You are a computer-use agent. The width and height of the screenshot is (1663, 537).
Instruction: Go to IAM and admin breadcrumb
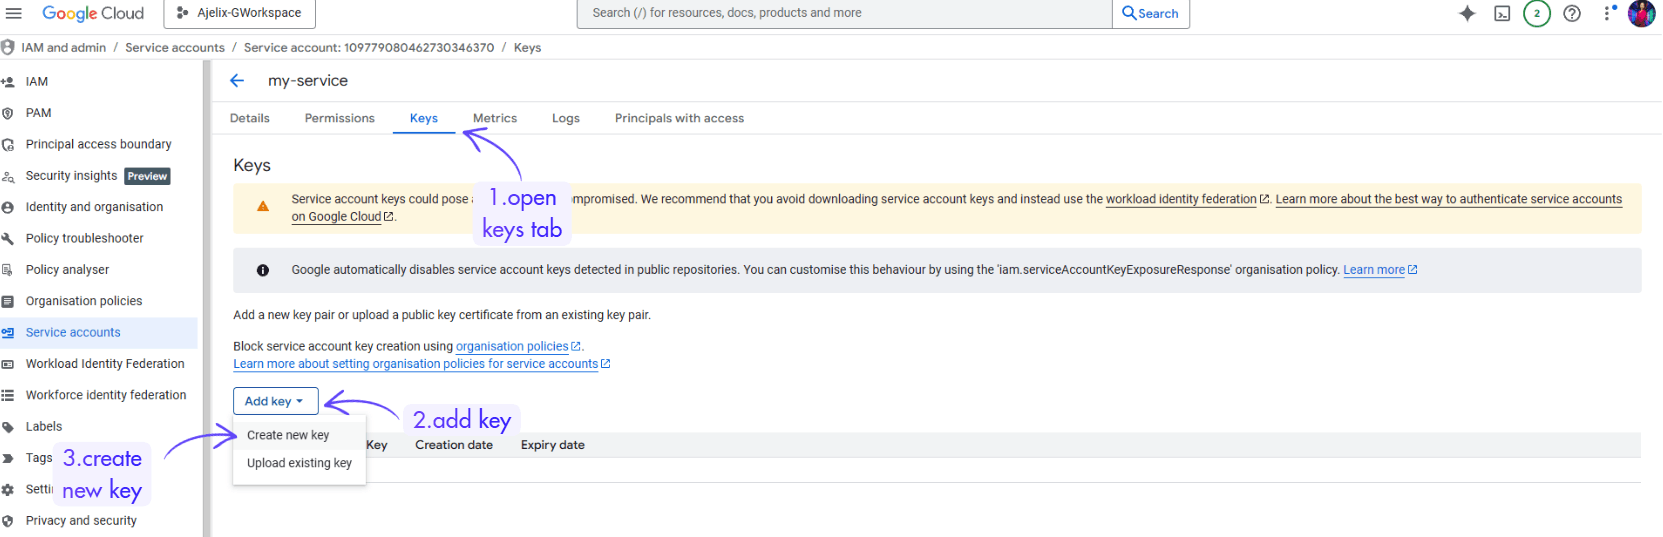tap(63, 47)
